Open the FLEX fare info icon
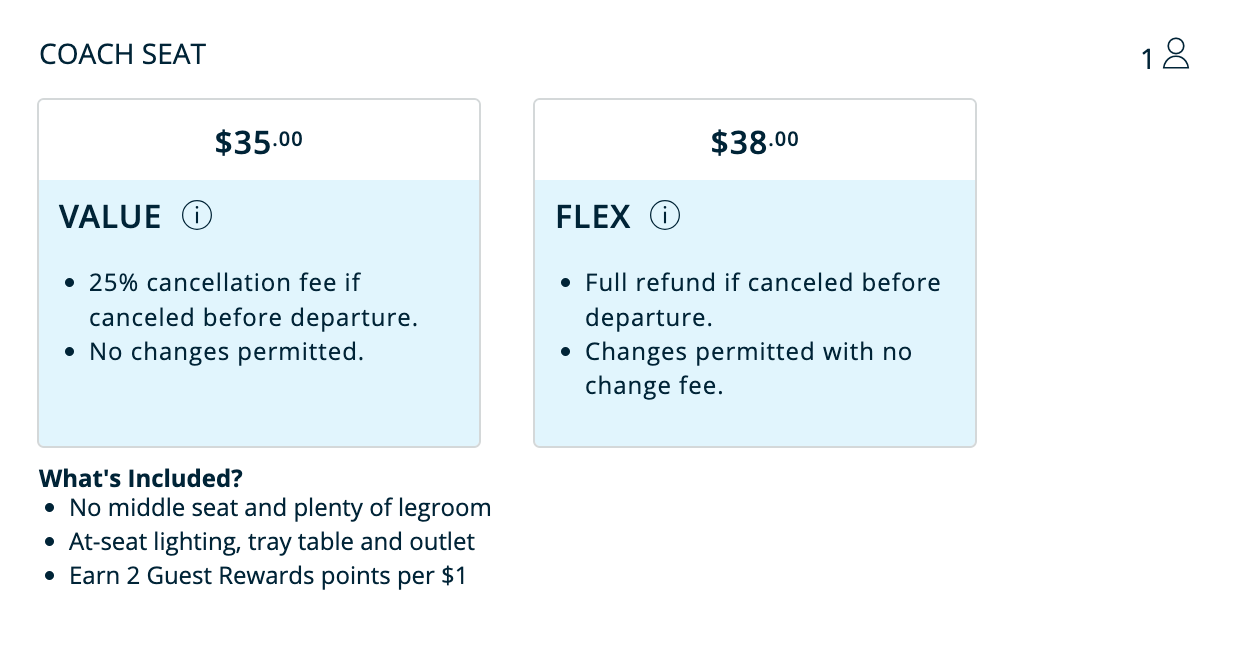 [665, 216]
